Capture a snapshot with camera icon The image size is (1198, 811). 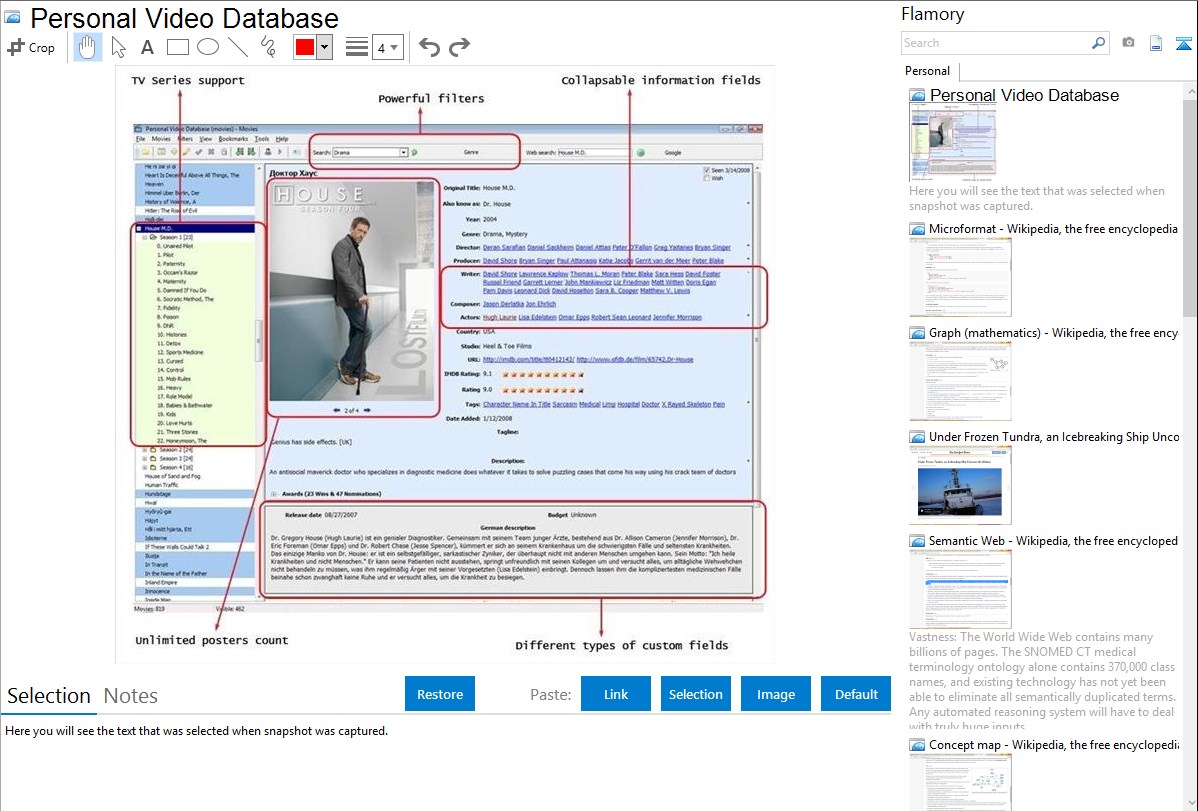coord(1128,43)
